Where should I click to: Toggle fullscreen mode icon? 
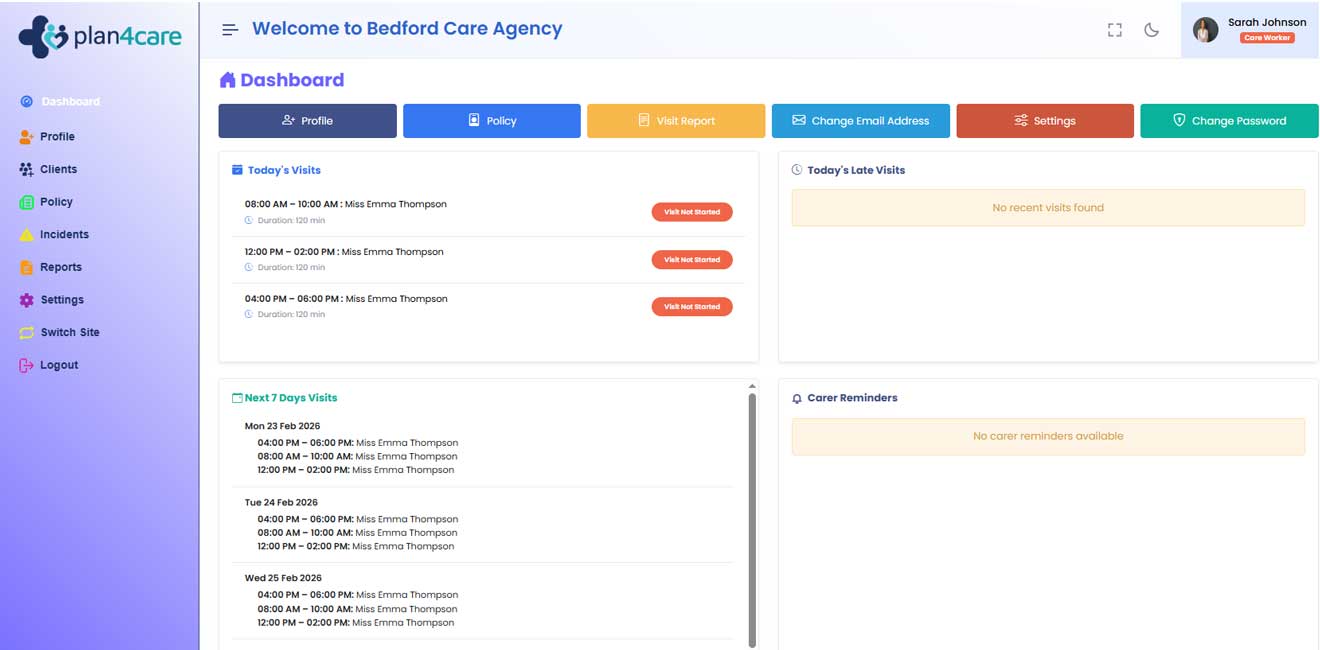pyautogui.click(x=1115, y=30)
